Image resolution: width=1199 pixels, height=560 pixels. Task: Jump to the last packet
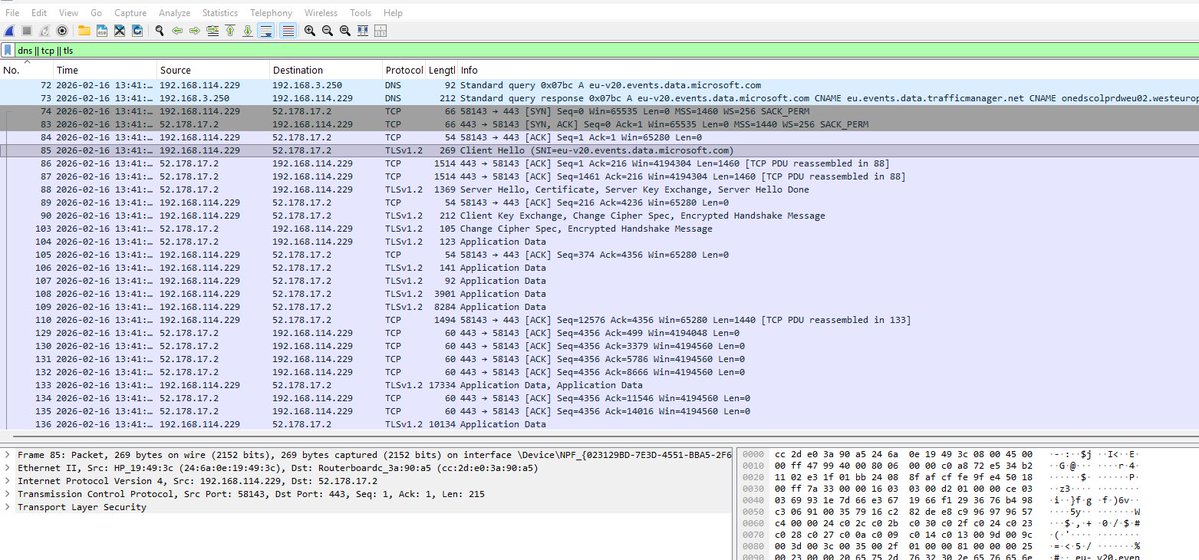(247, 31)
